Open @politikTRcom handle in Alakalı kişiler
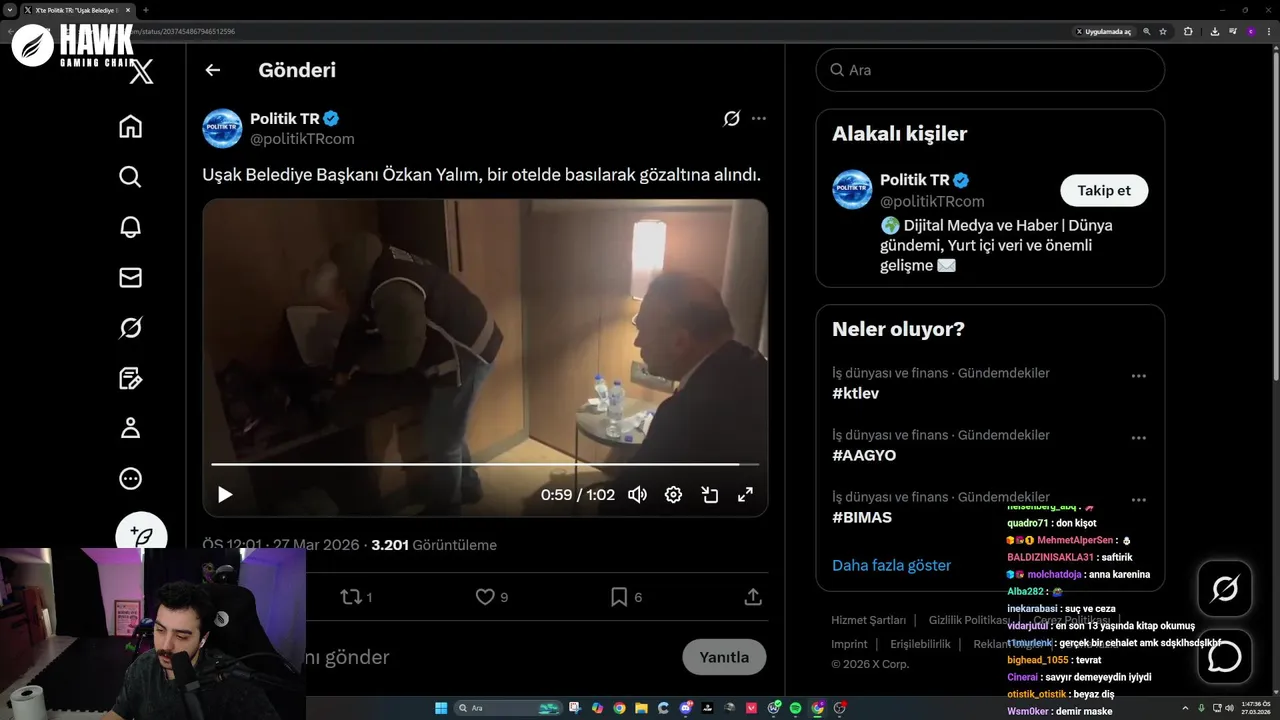The width and height of the screenshot is (1280, 720). tap(932, 201)
